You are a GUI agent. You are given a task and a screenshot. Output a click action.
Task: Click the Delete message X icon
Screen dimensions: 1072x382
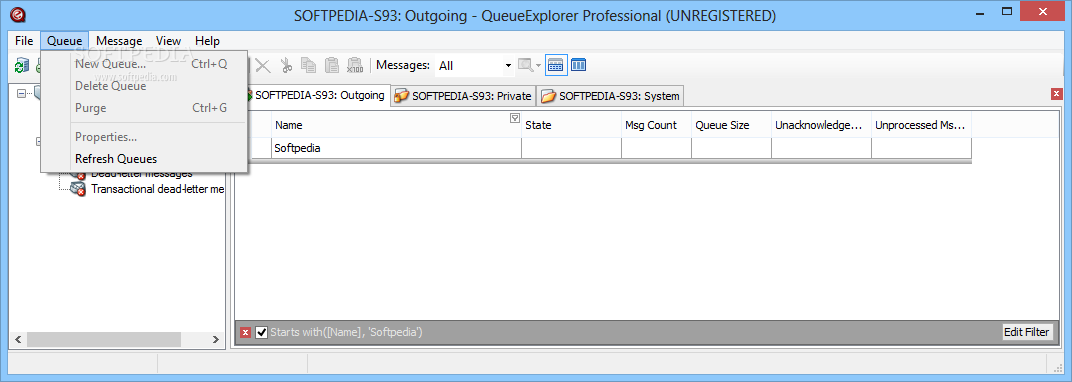pyautogui.click(x=263, y=66)
